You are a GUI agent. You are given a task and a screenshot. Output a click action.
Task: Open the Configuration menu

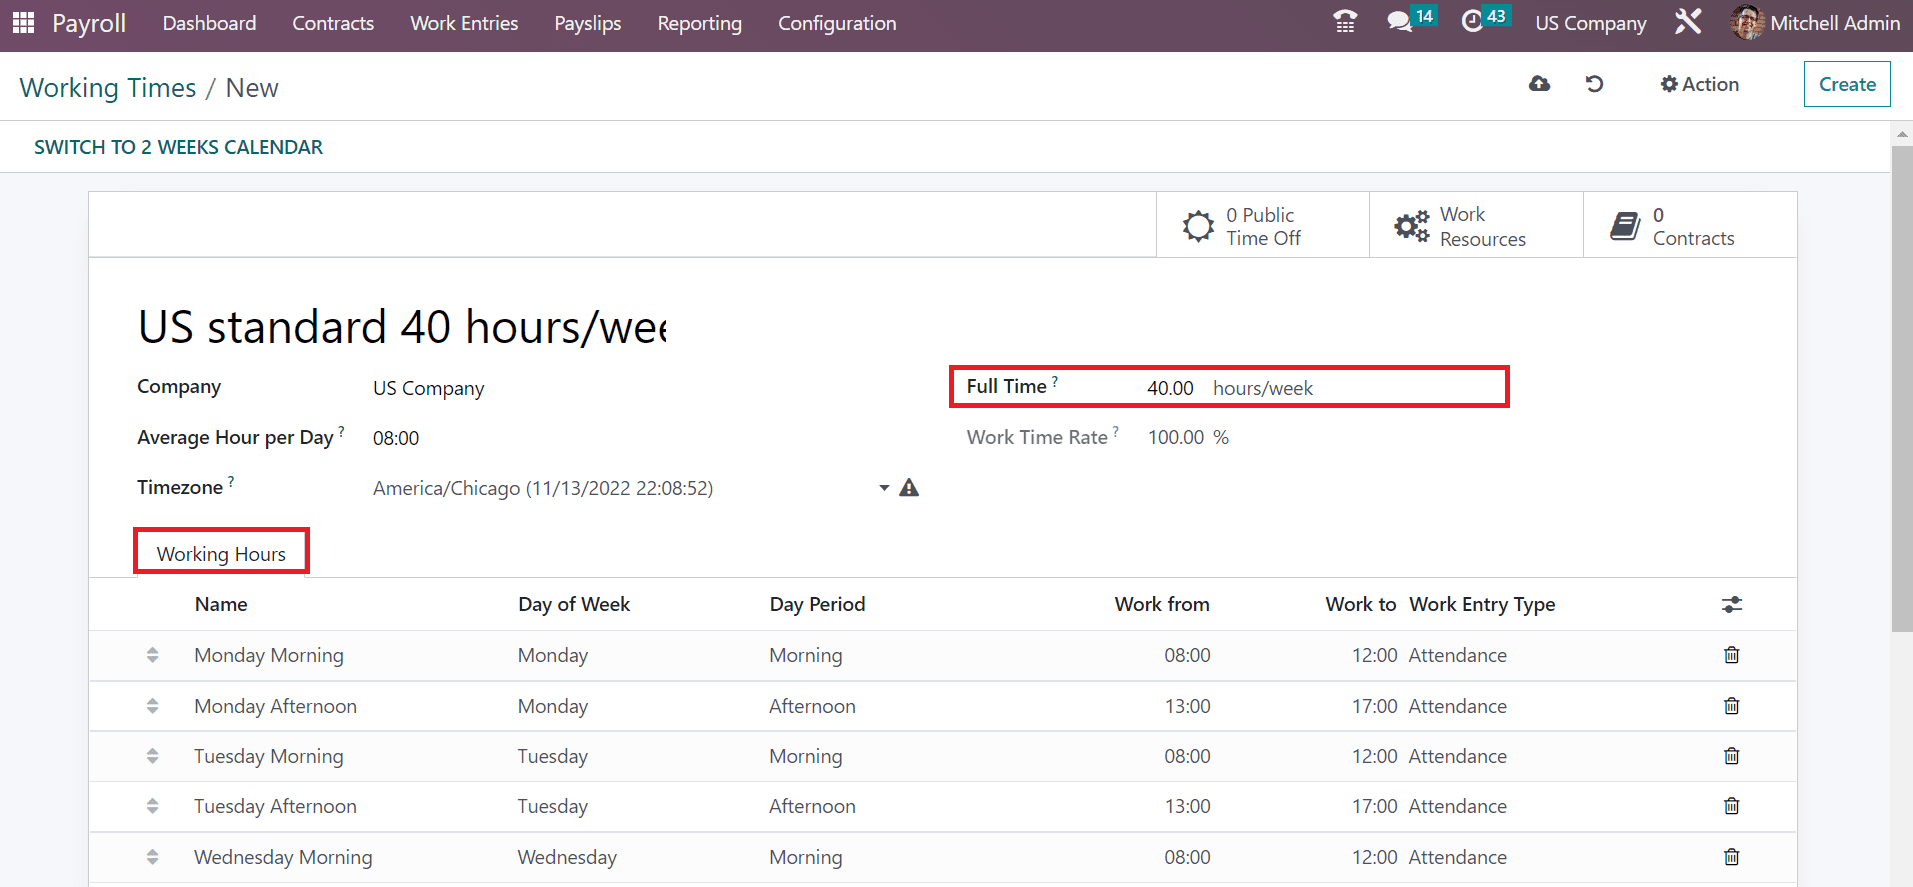[837, 23]
